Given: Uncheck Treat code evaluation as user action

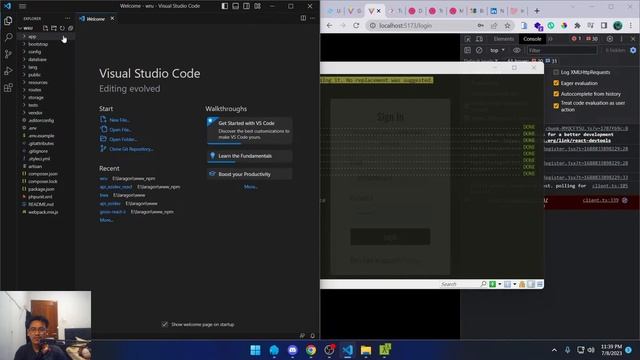Looking at the screenshot, I should tap(556, 106).
